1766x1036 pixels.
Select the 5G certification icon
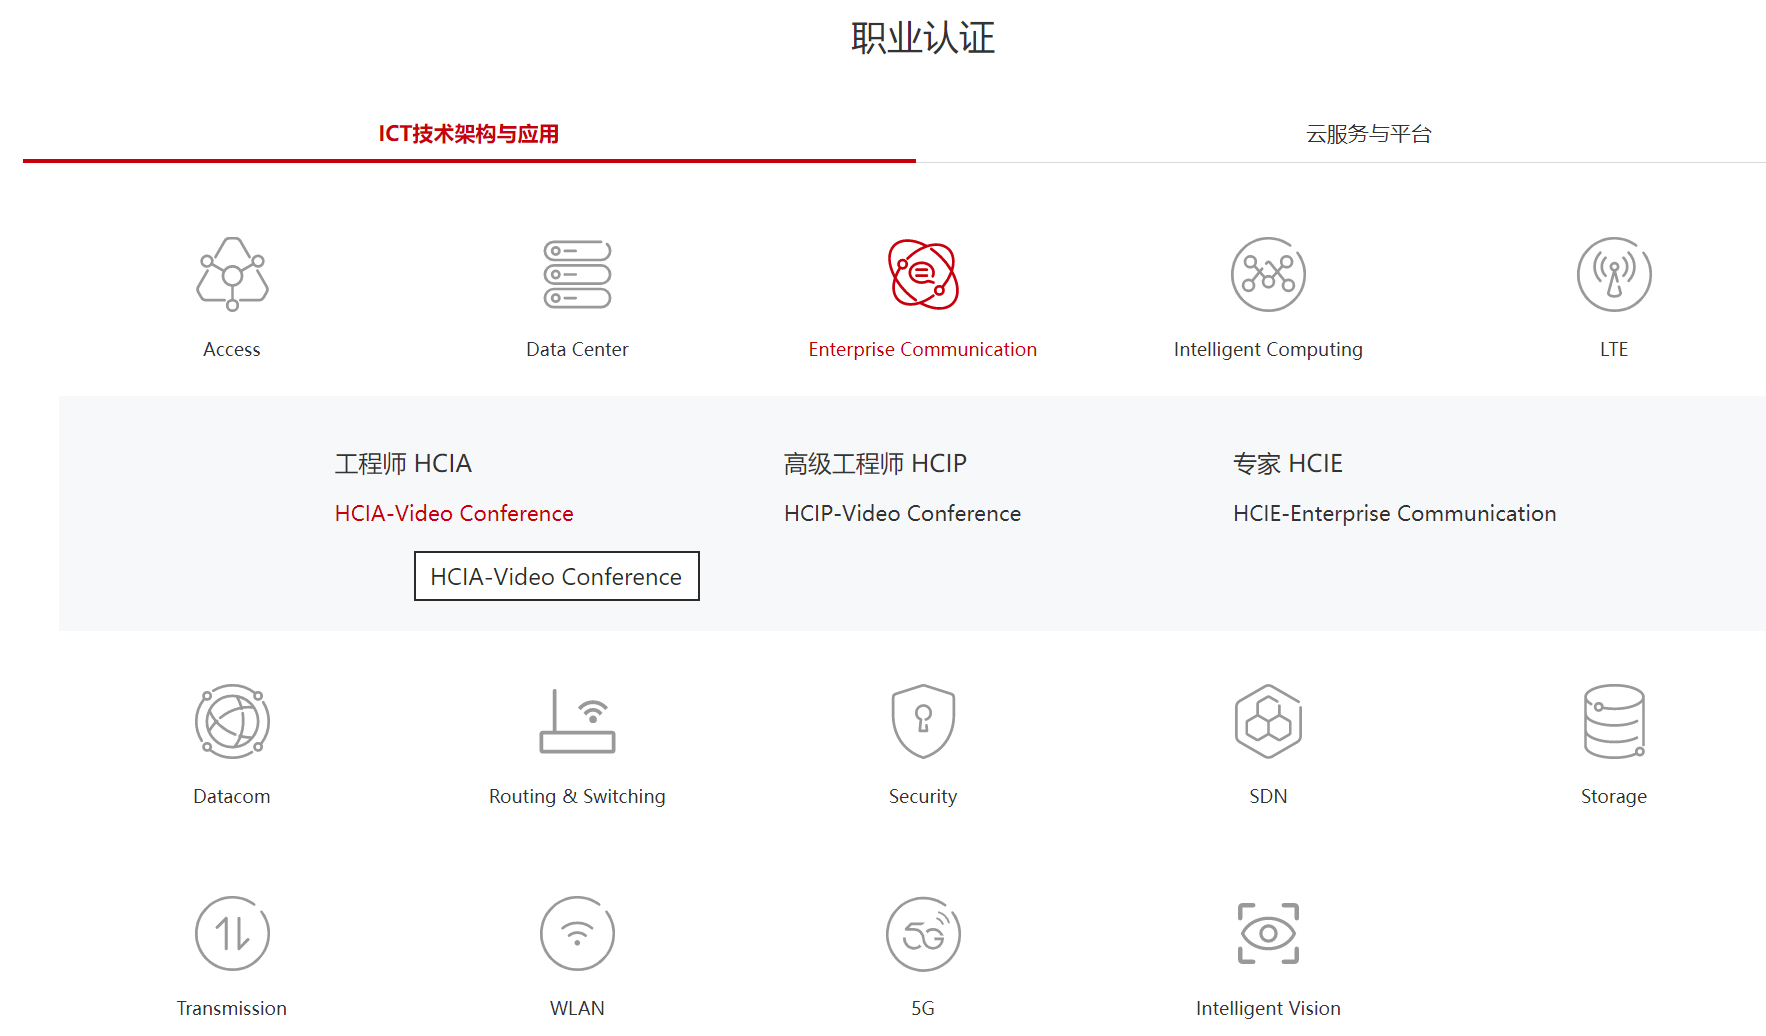point(922,933)
